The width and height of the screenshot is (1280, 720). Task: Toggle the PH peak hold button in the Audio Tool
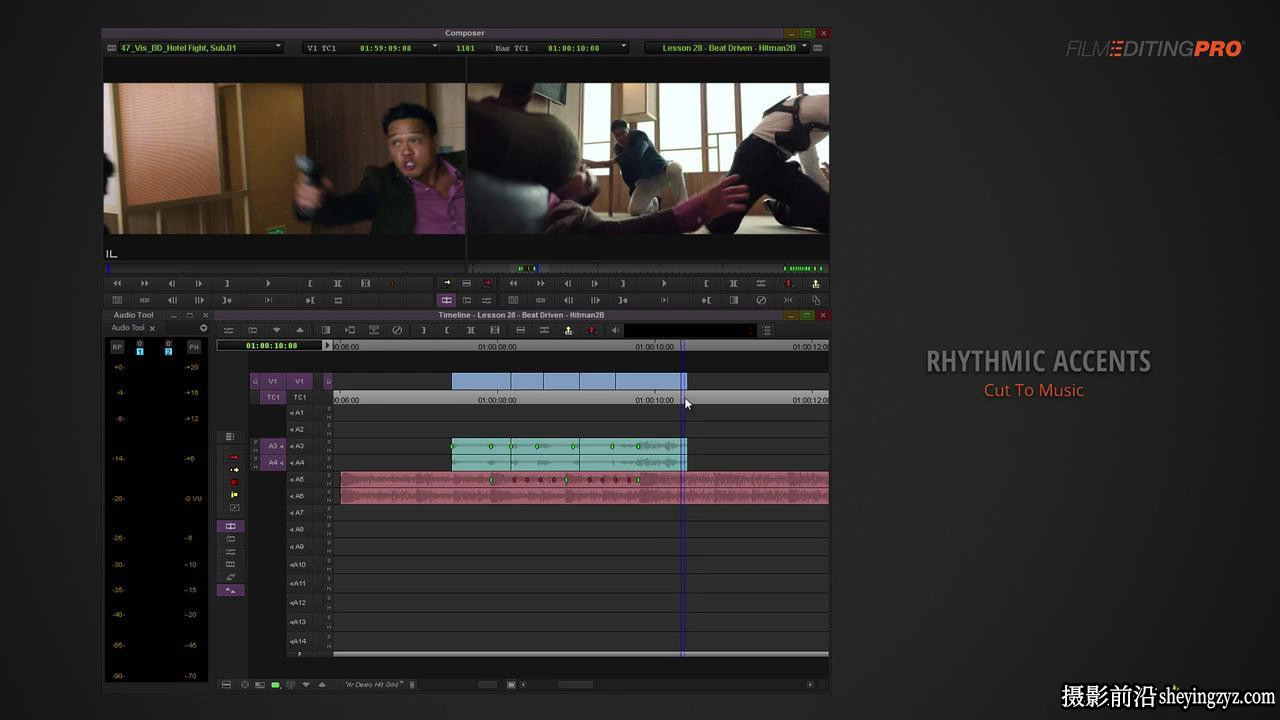(x=194, y=347)
